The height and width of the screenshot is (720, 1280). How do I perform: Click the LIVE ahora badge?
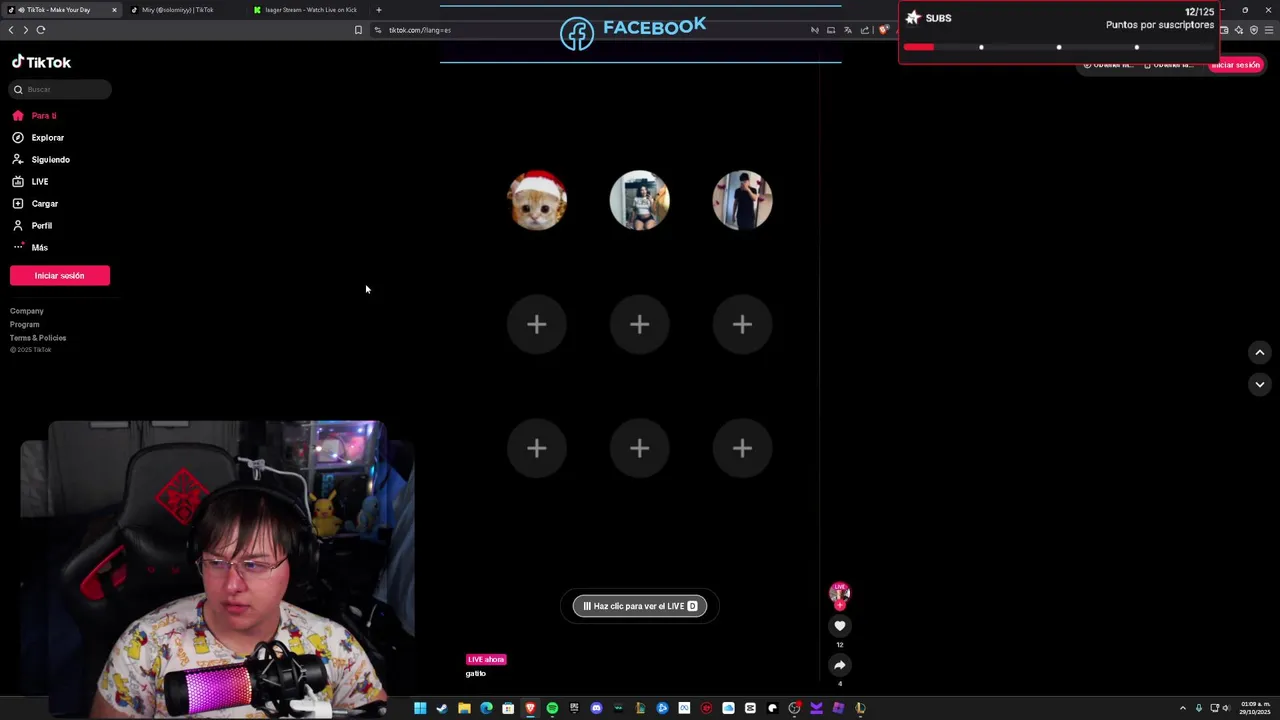[486, 660]
